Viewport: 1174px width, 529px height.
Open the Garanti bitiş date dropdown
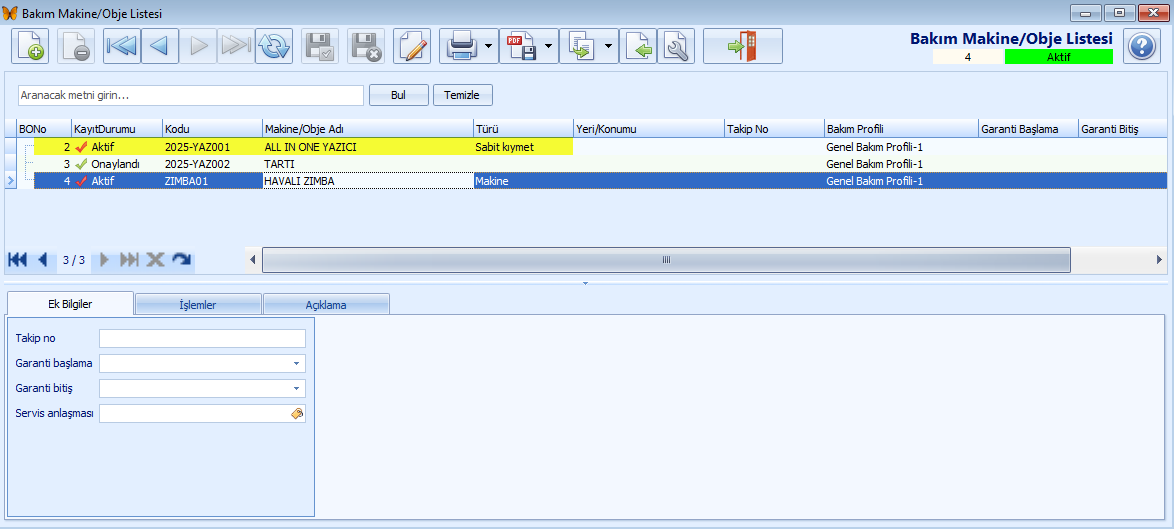tap(296, 388)
